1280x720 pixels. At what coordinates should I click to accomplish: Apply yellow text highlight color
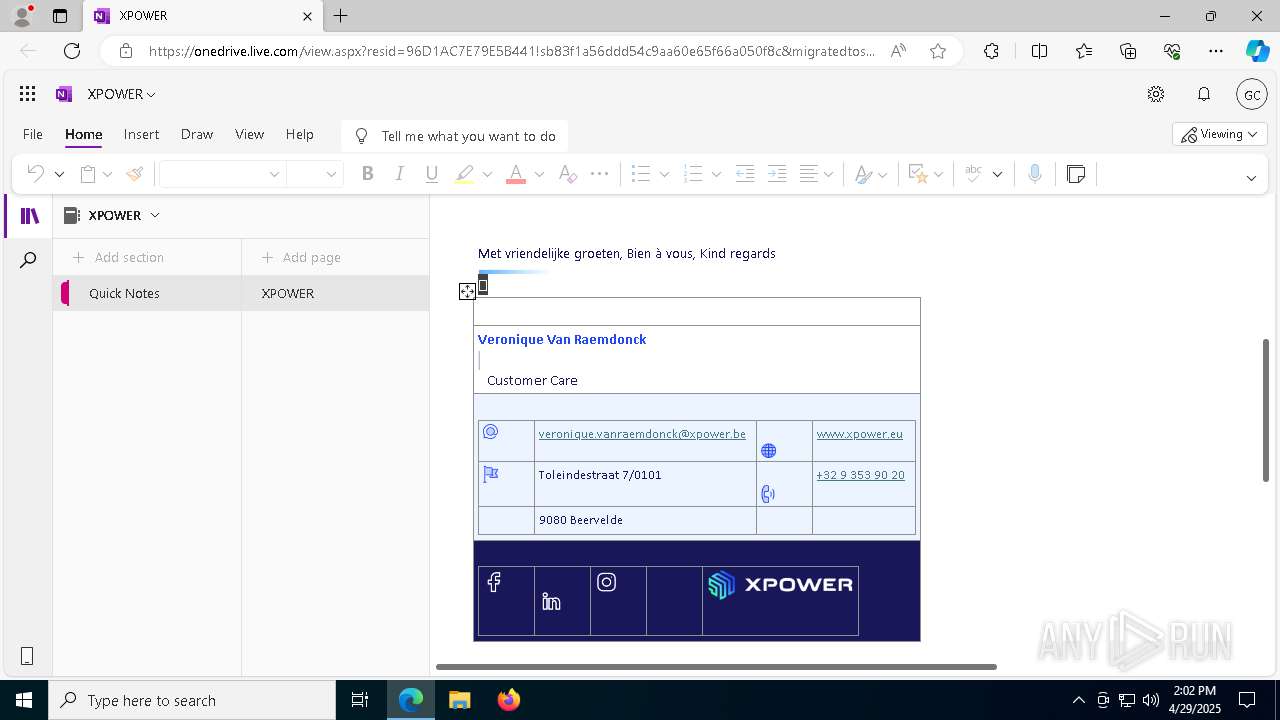[x=464, y=174]
